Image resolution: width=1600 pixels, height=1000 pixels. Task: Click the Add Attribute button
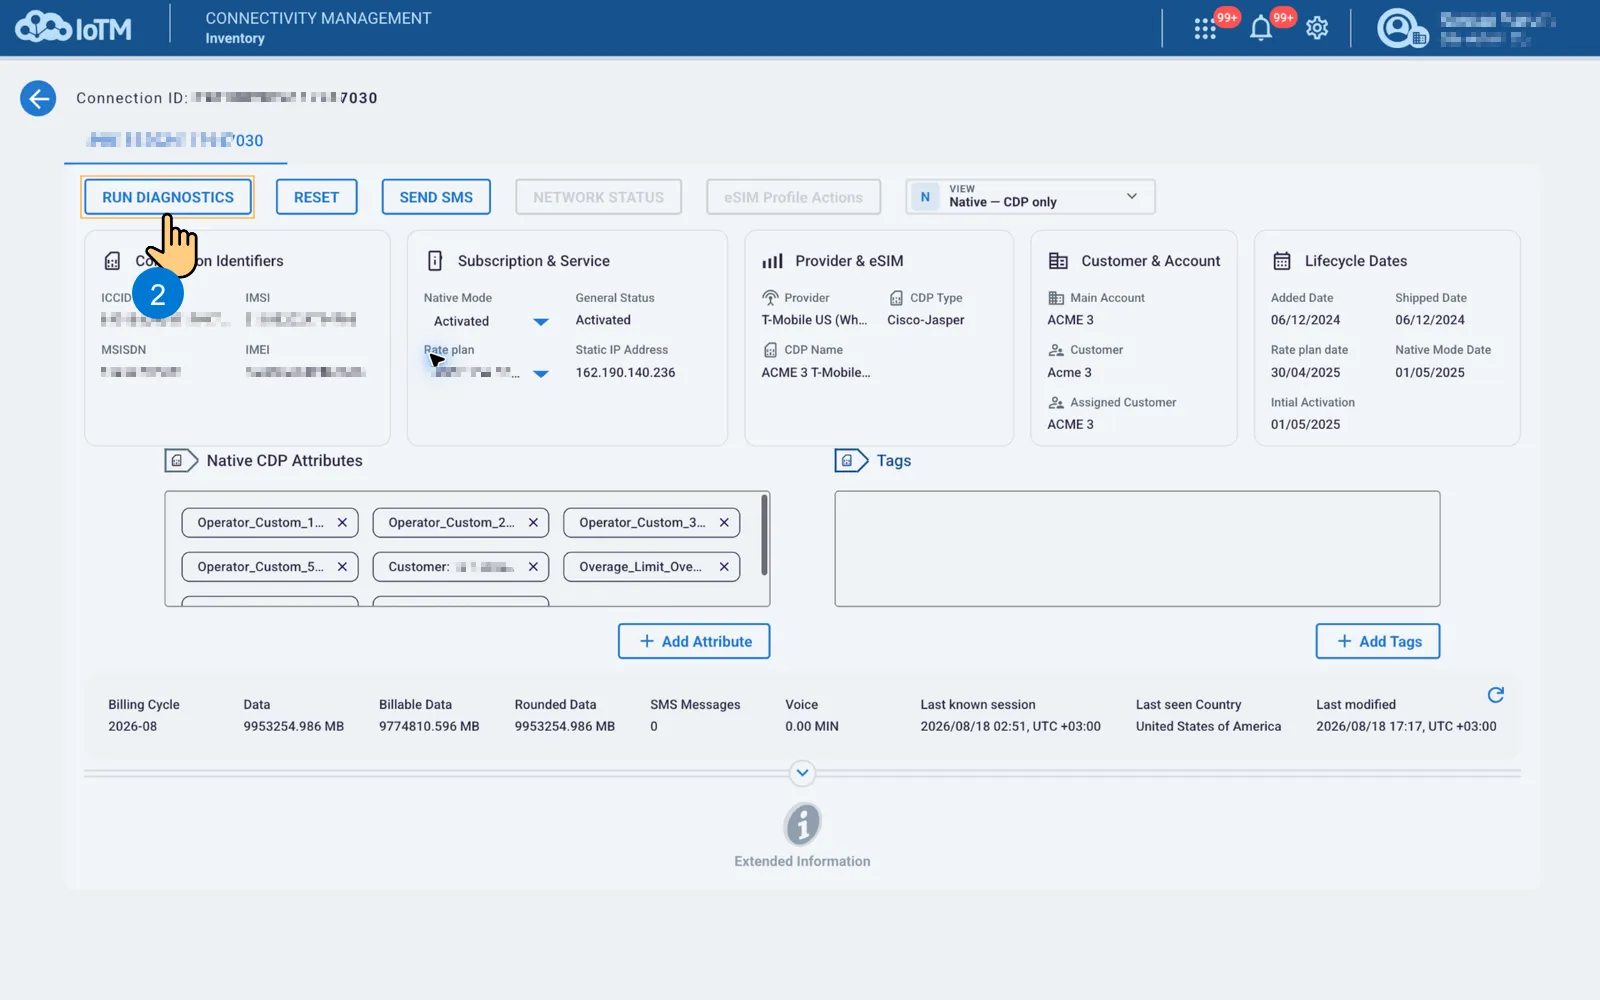tap(694, 642)
